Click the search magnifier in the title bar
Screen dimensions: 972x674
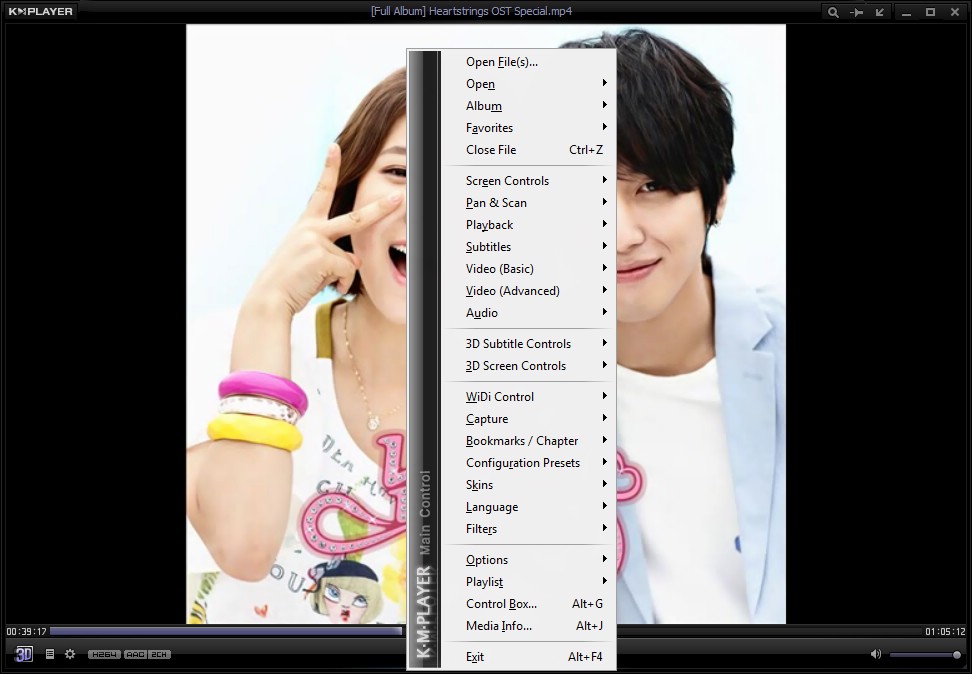pos(833,11)
